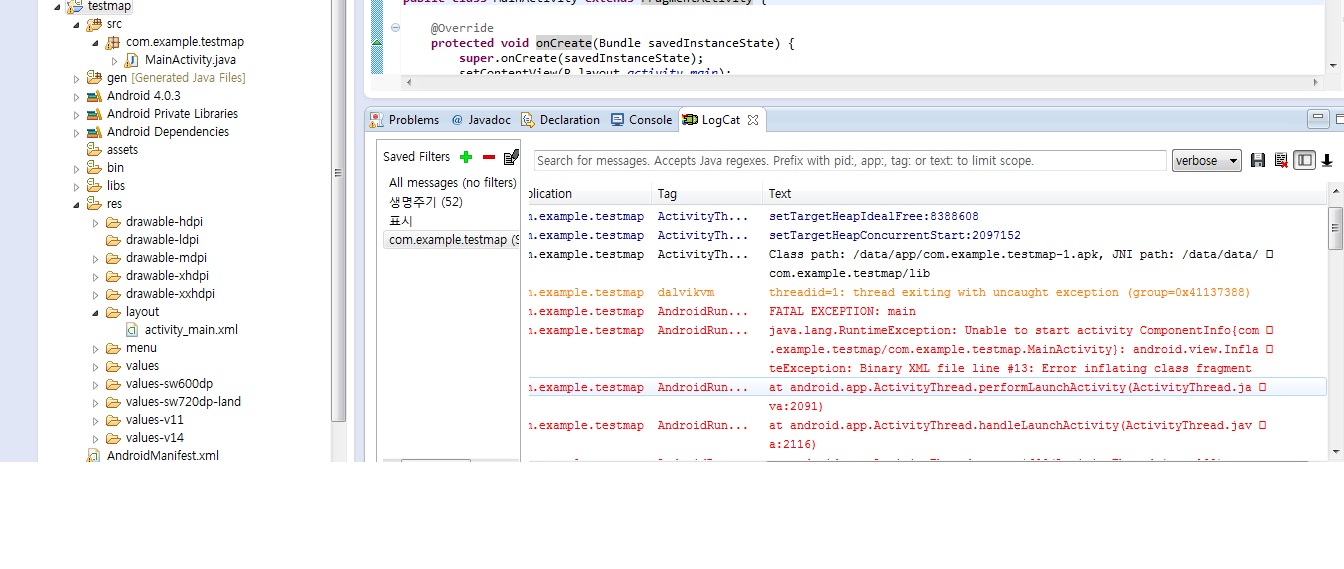Select dalvikvm thread exiting log line

click(x=1009, y=293)
